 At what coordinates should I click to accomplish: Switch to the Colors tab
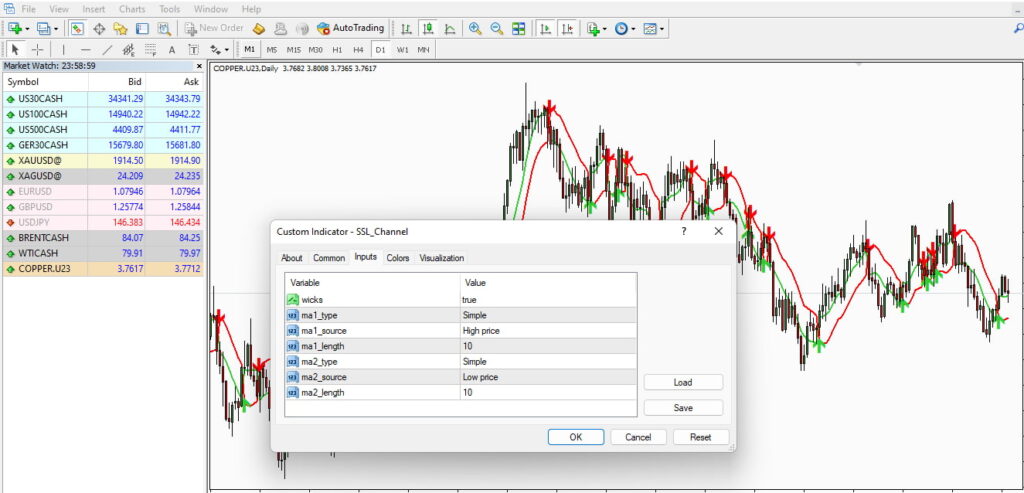coord(398,258)
